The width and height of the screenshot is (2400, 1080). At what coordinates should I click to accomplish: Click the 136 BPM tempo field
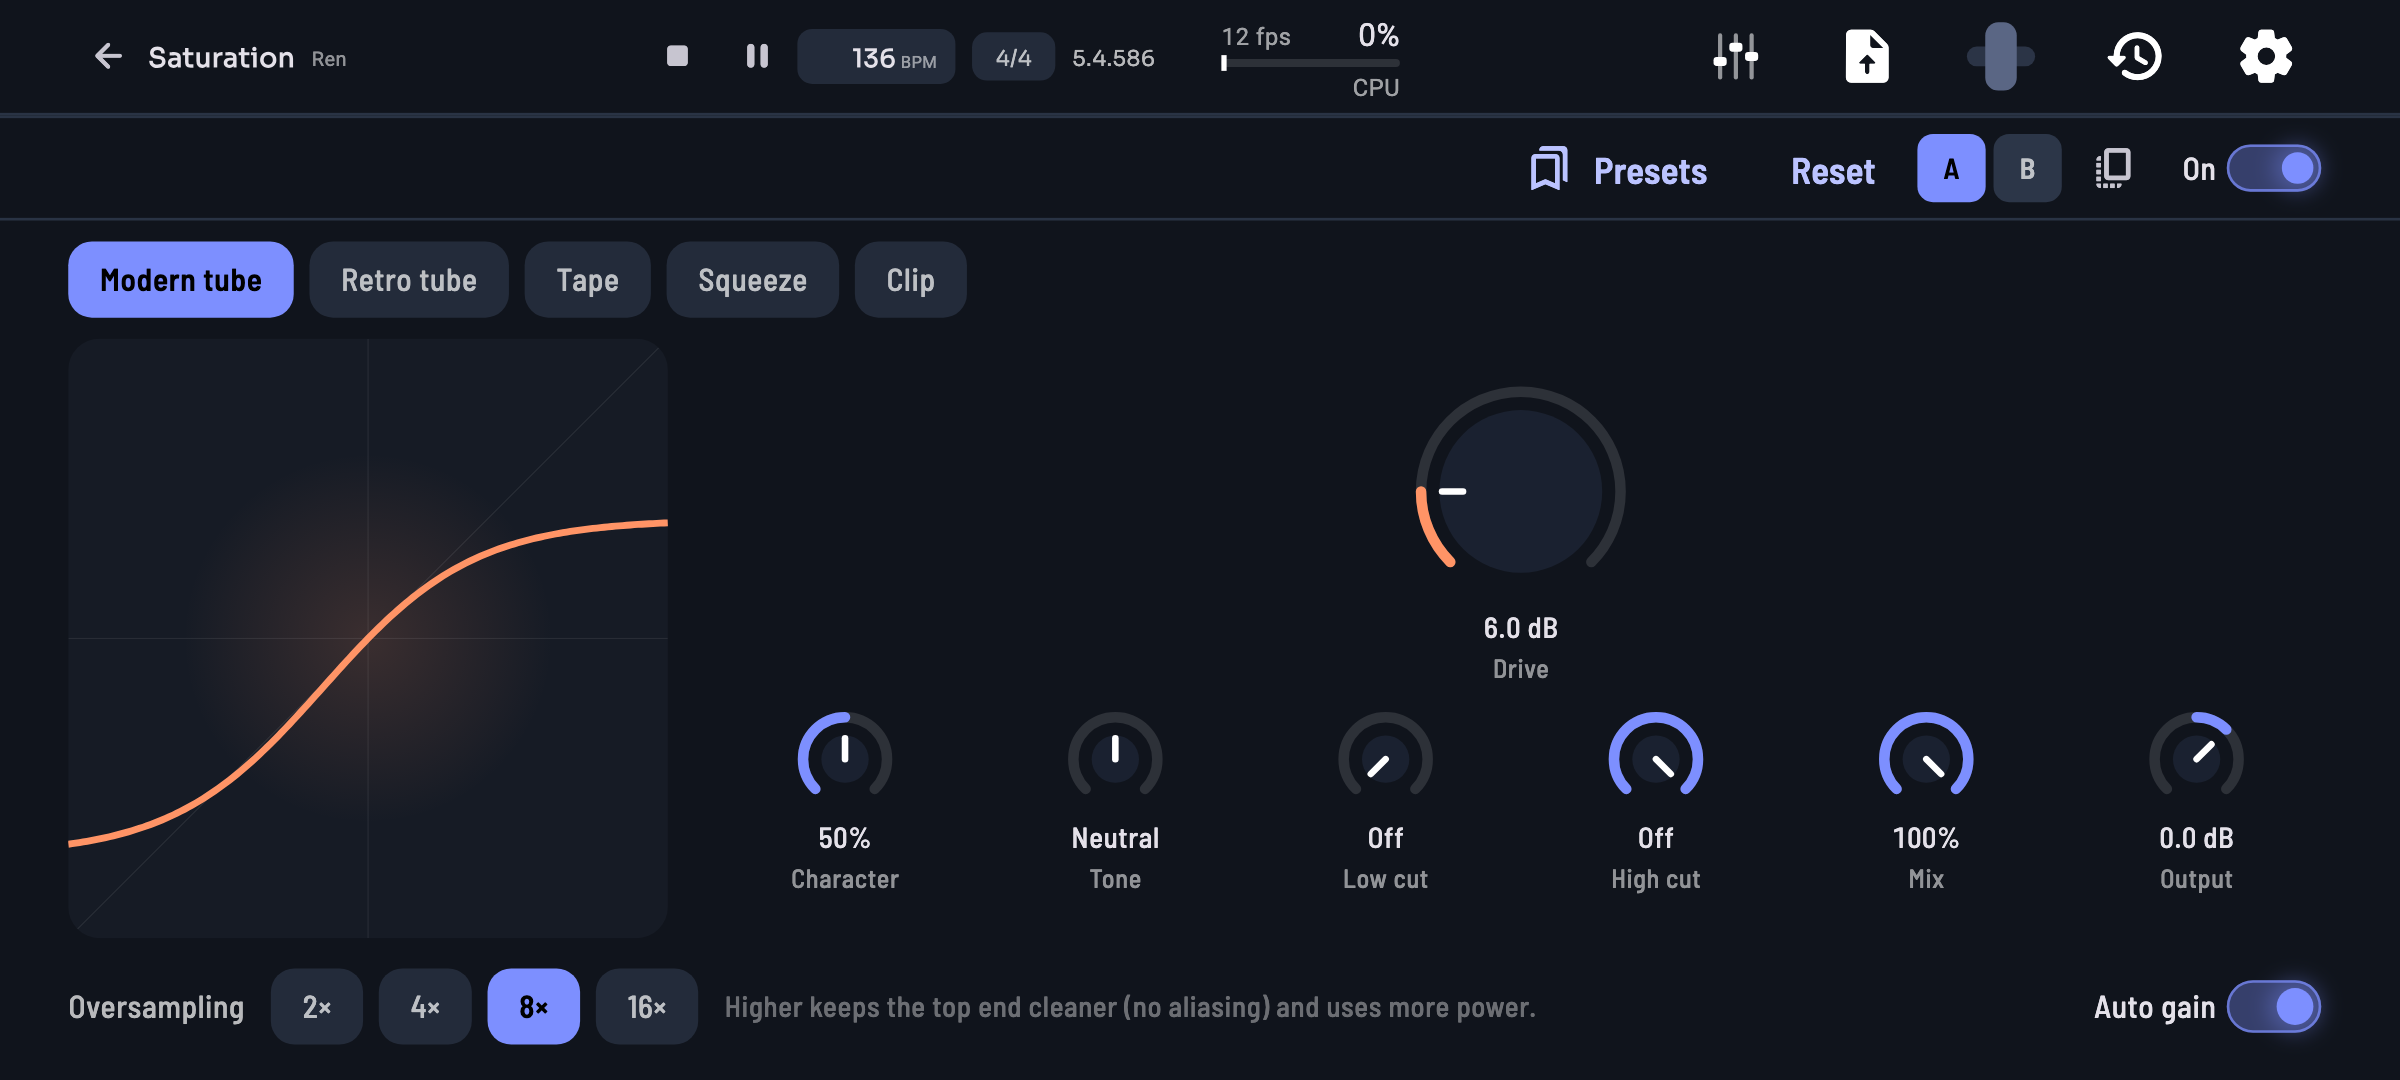pos(876,58)
